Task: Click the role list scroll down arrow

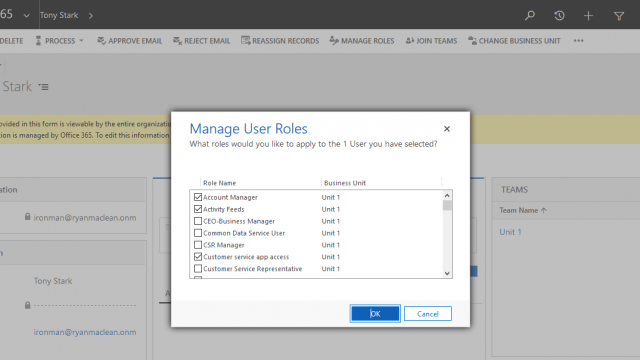Action: [x=447, y=273]
